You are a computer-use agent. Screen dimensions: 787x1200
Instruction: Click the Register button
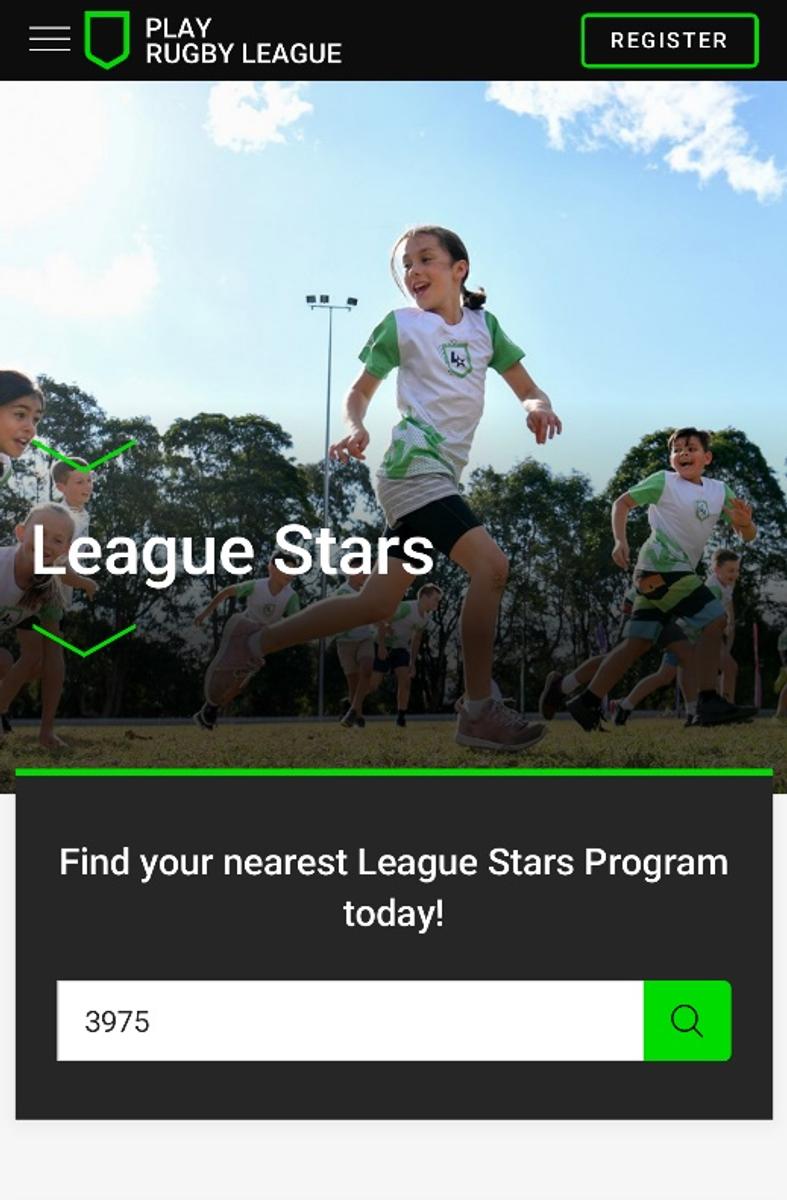tap(669, 41)
